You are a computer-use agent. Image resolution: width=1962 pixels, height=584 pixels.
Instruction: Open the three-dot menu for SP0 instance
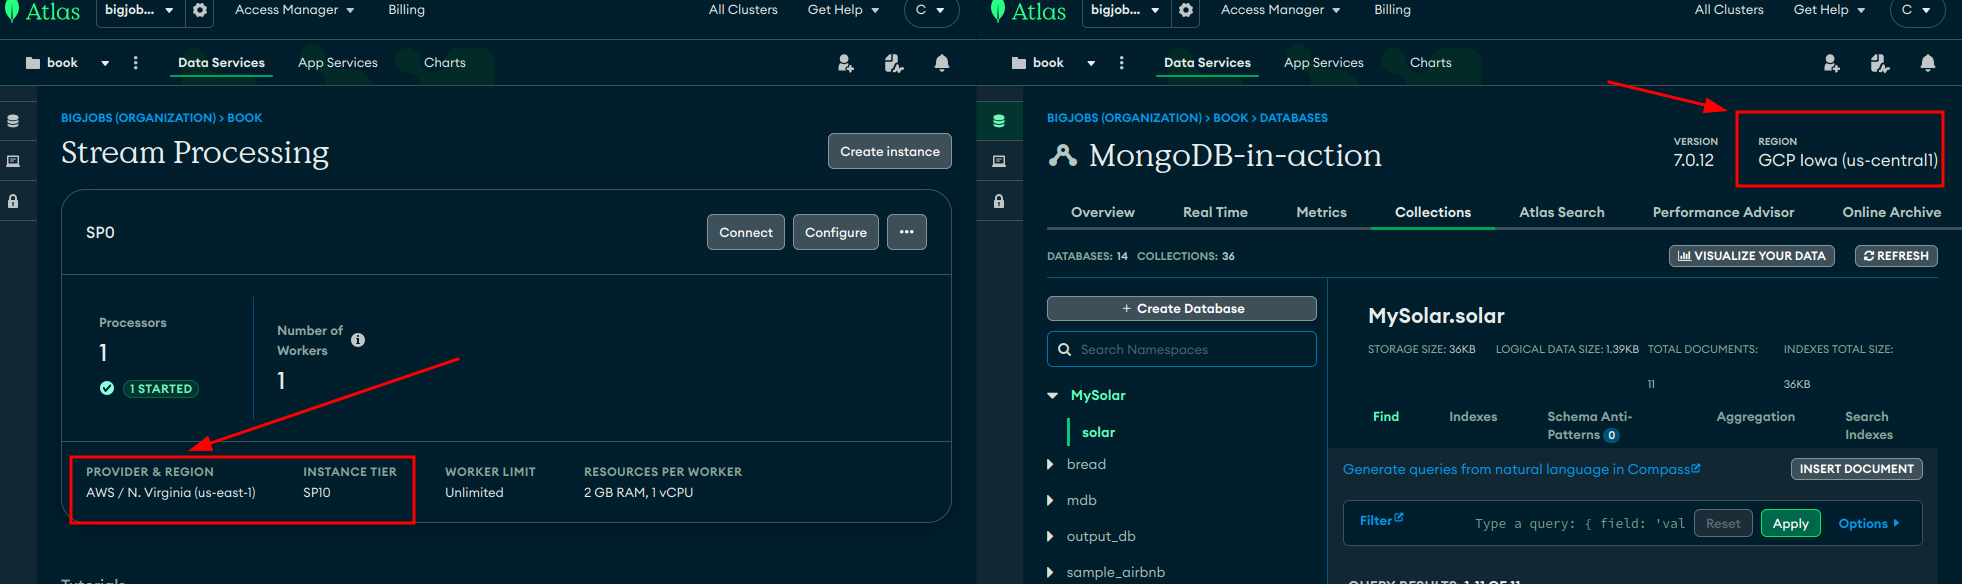coord(906,232)
